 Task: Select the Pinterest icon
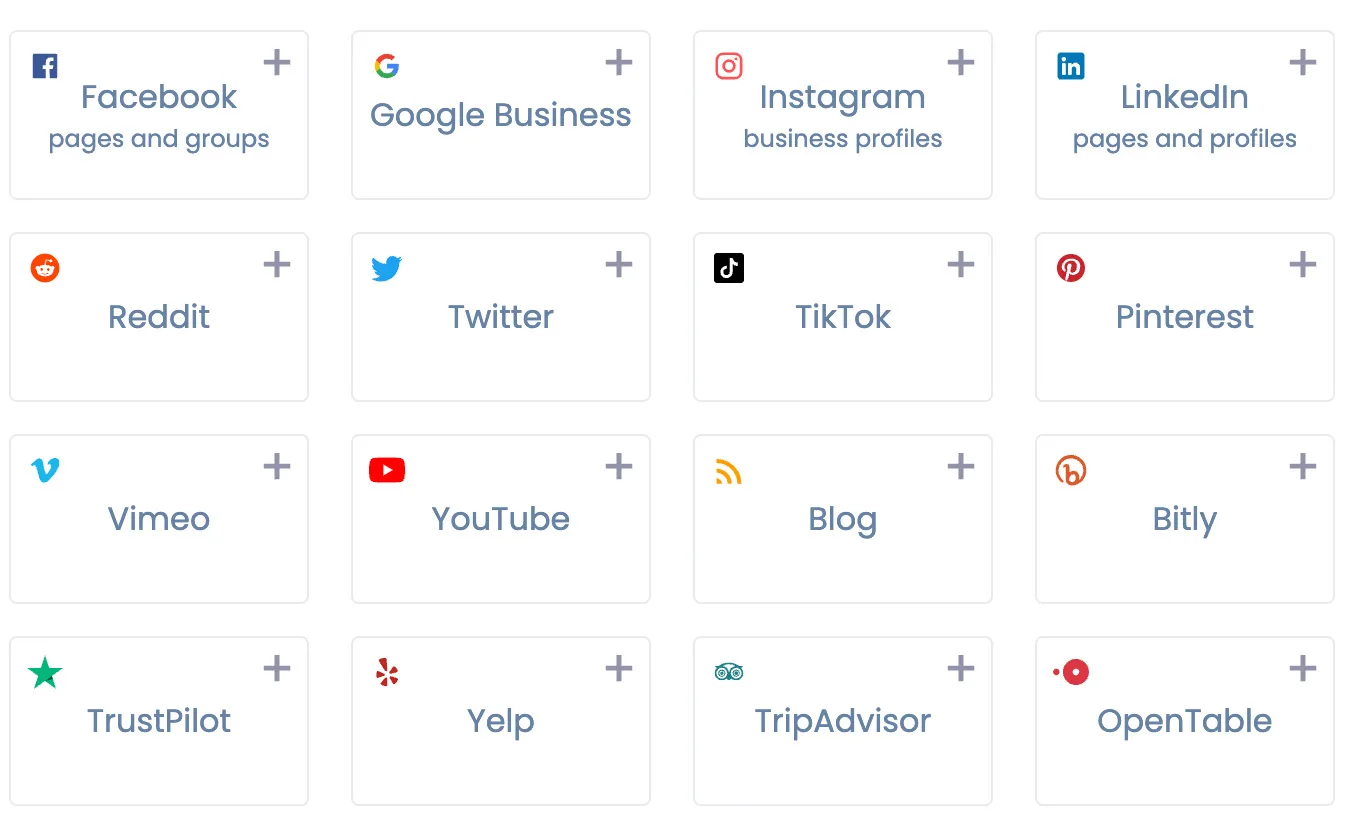[x=1071, y=267]
